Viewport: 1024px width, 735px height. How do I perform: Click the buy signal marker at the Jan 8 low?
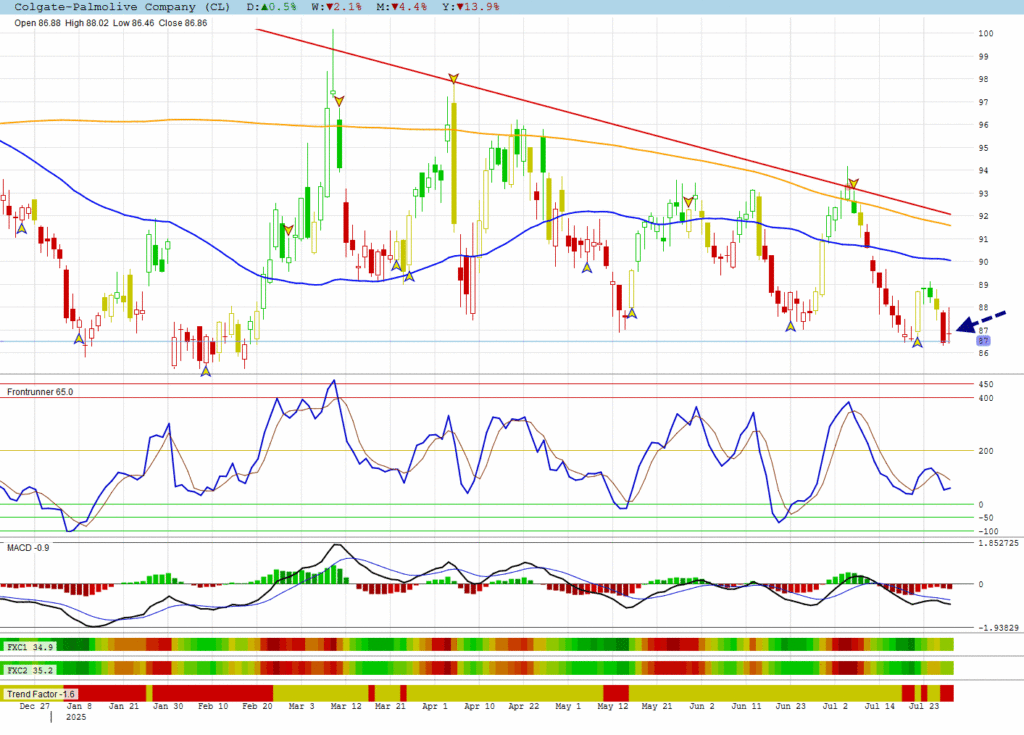(79, 338)
